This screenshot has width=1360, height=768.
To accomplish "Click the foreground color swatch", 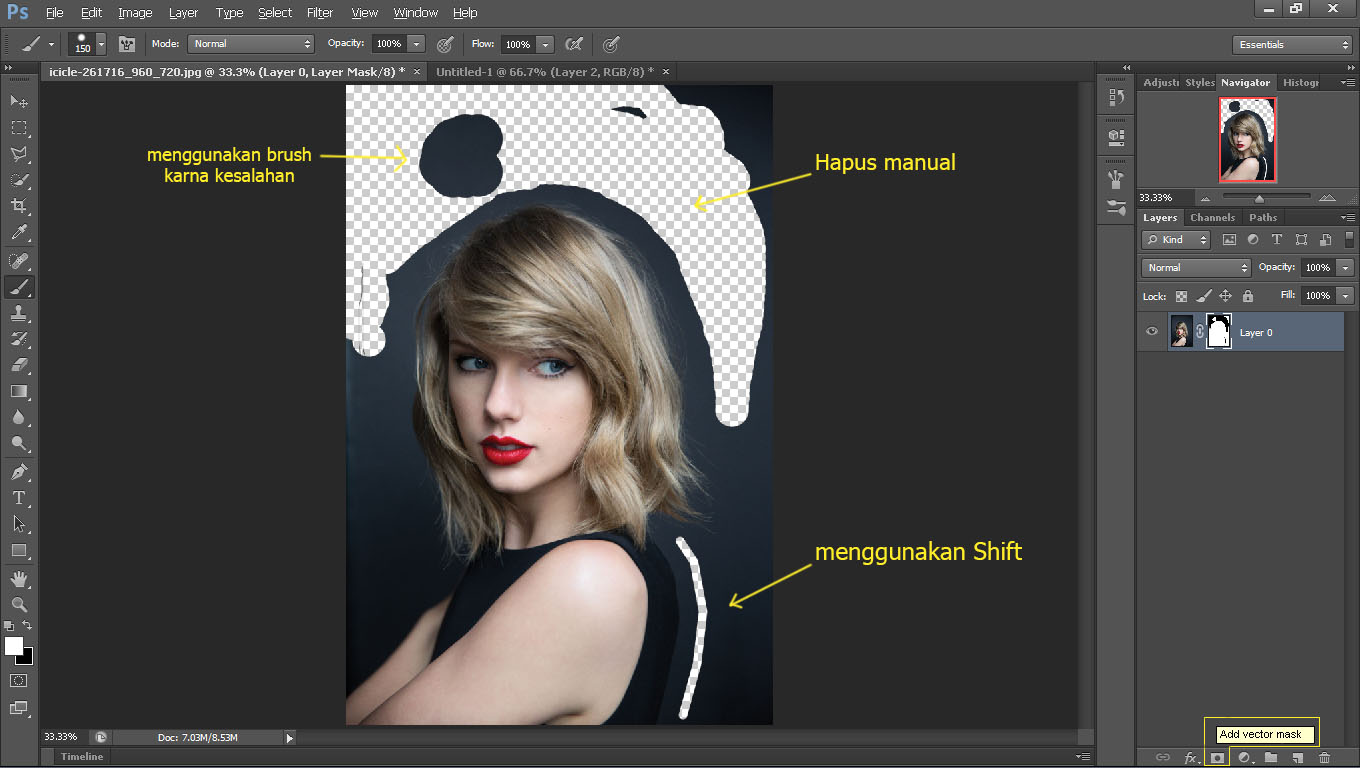I will pyautogui.click(x=14, y=646).
